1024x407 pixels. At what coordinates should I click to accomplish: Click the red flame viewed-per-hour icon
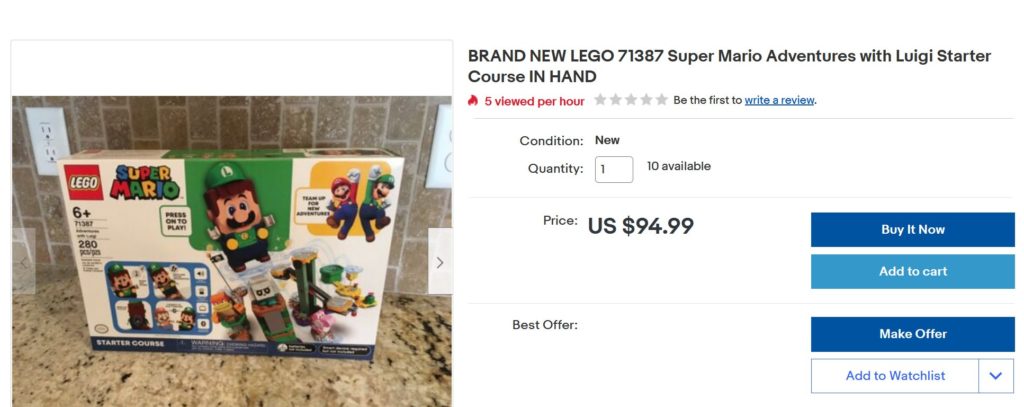pyautogui.click(x=474, y=101)
